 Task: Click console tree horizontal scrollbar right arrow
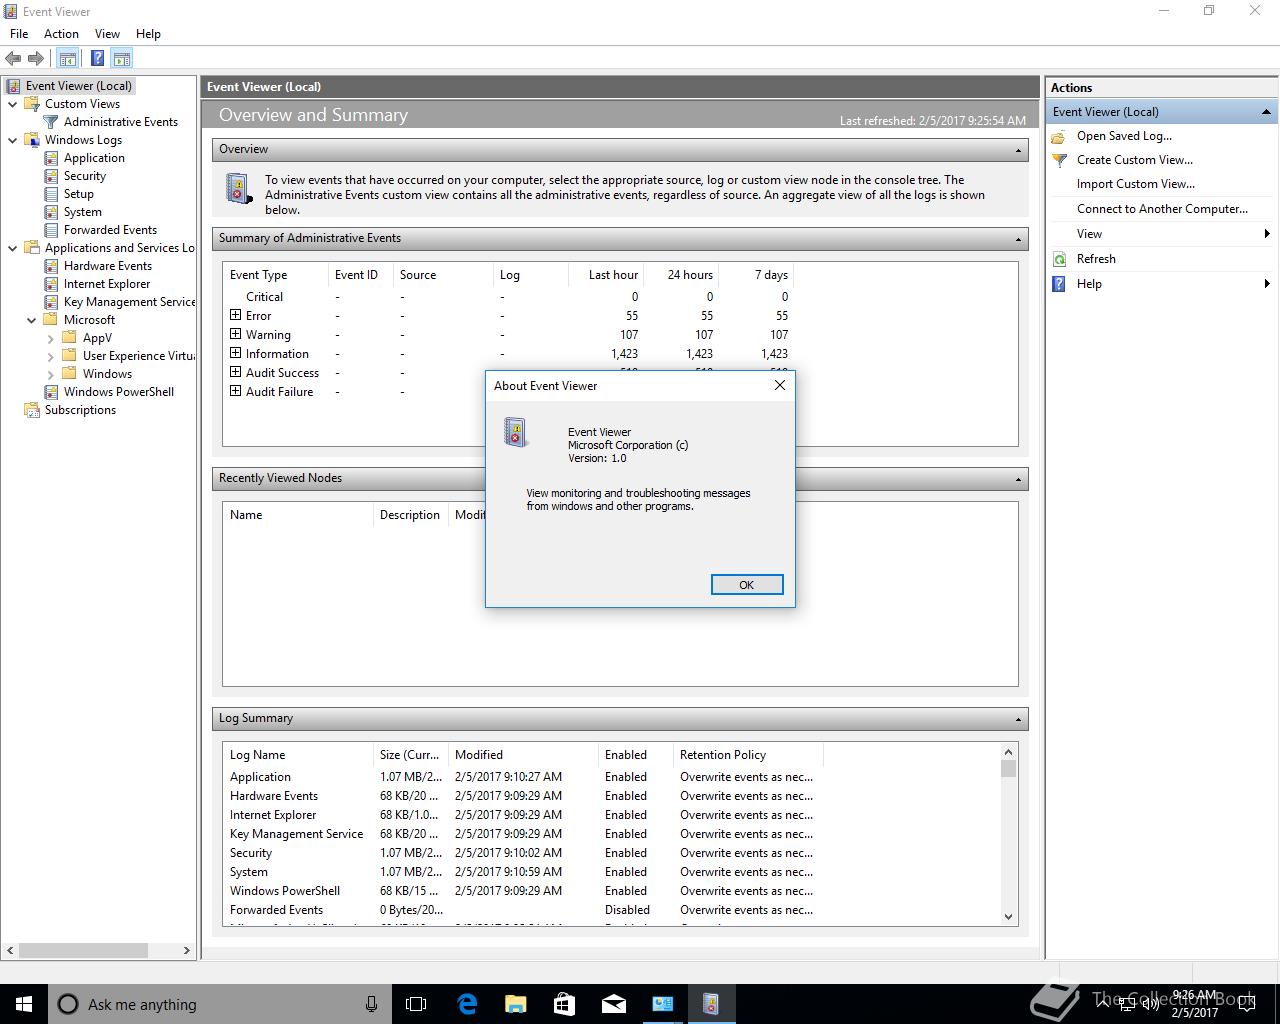pos(186,951)
